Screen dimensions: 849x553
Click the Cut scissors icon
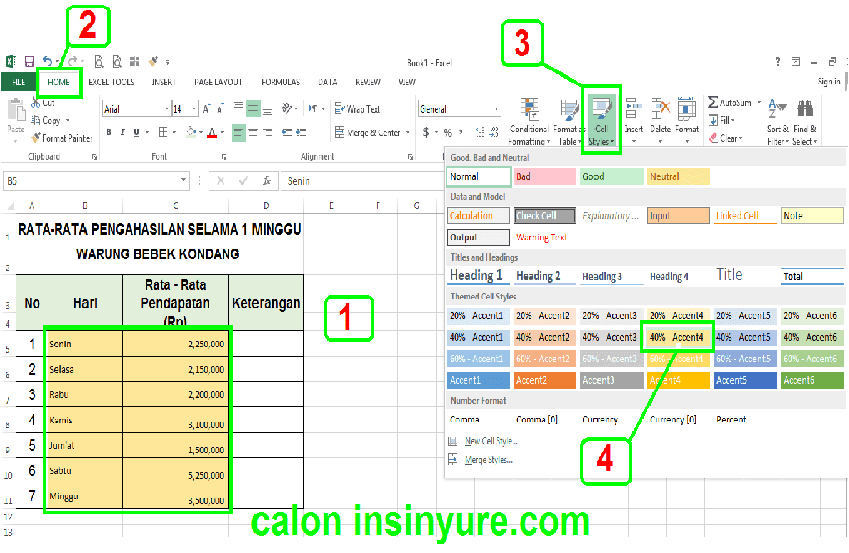pyautogui.click(x=36, y=102)
